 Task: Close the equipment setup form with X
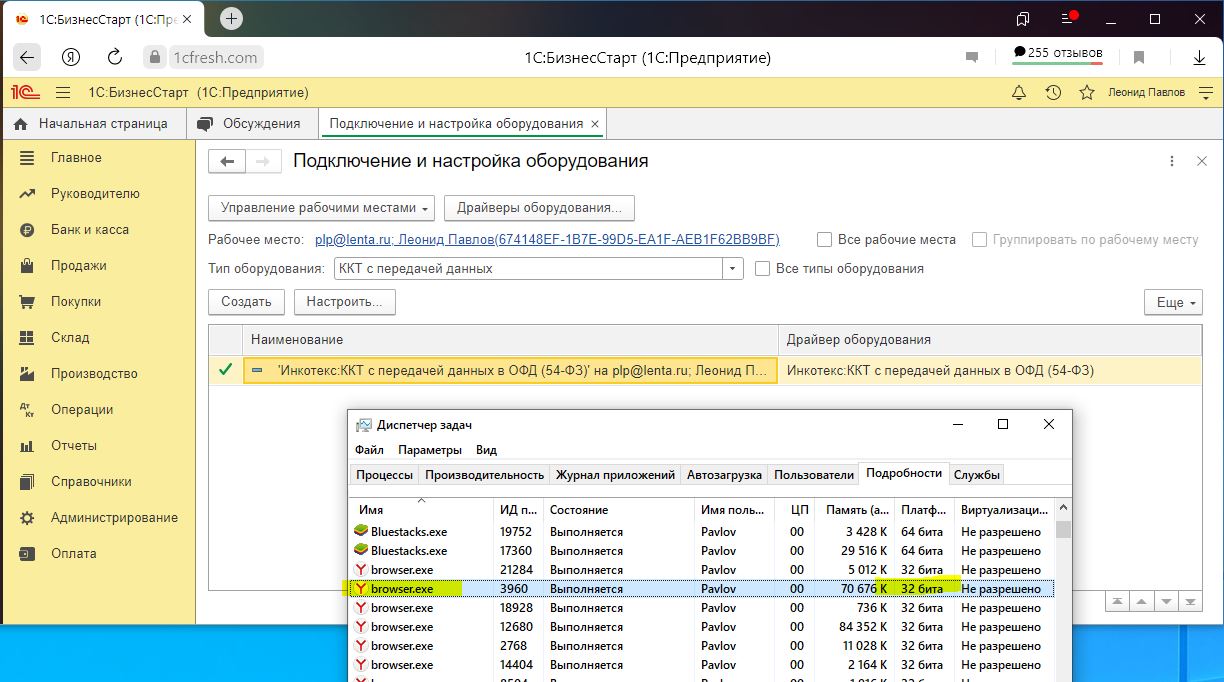pos(1201,161)
